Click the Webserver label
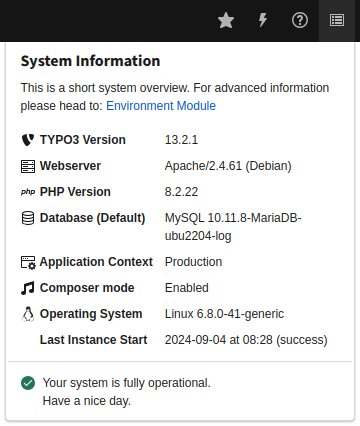The height and width of the screenshot is (426, 360). point(70,166)
